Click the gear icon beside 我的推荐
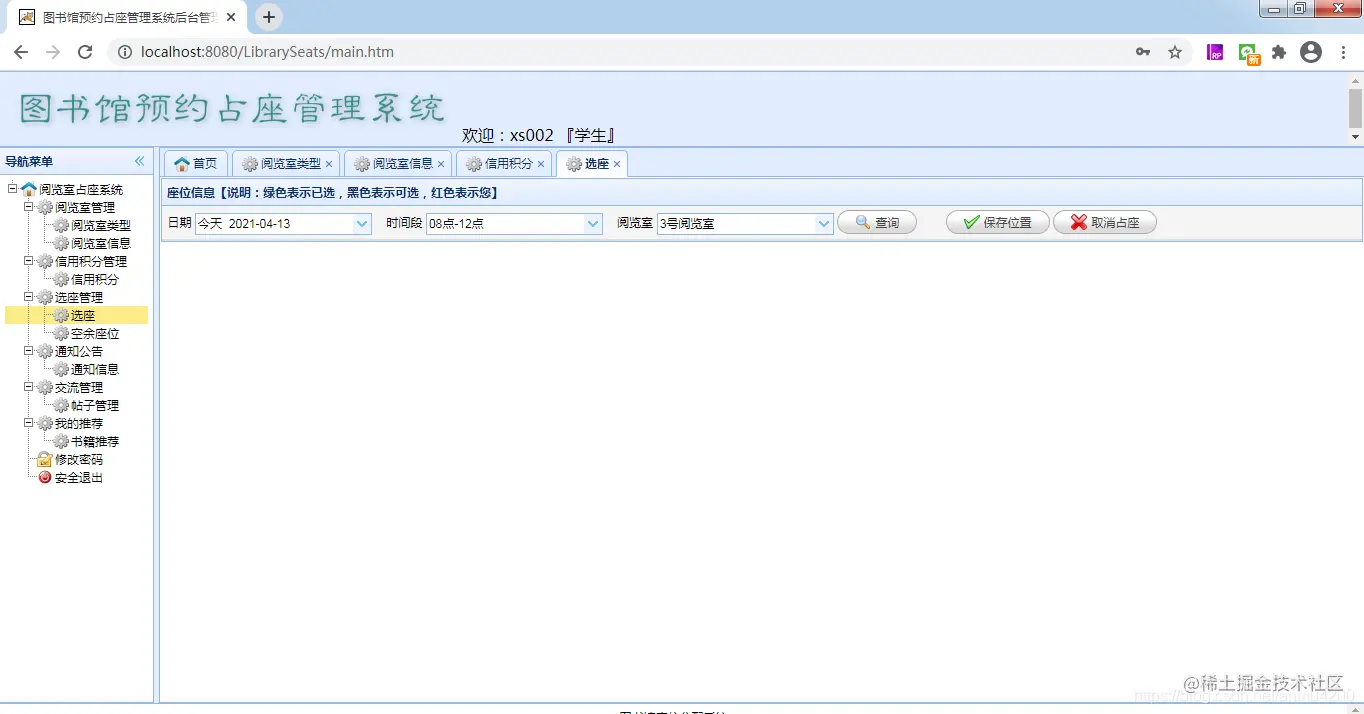1364x714 pixels. 45,423
